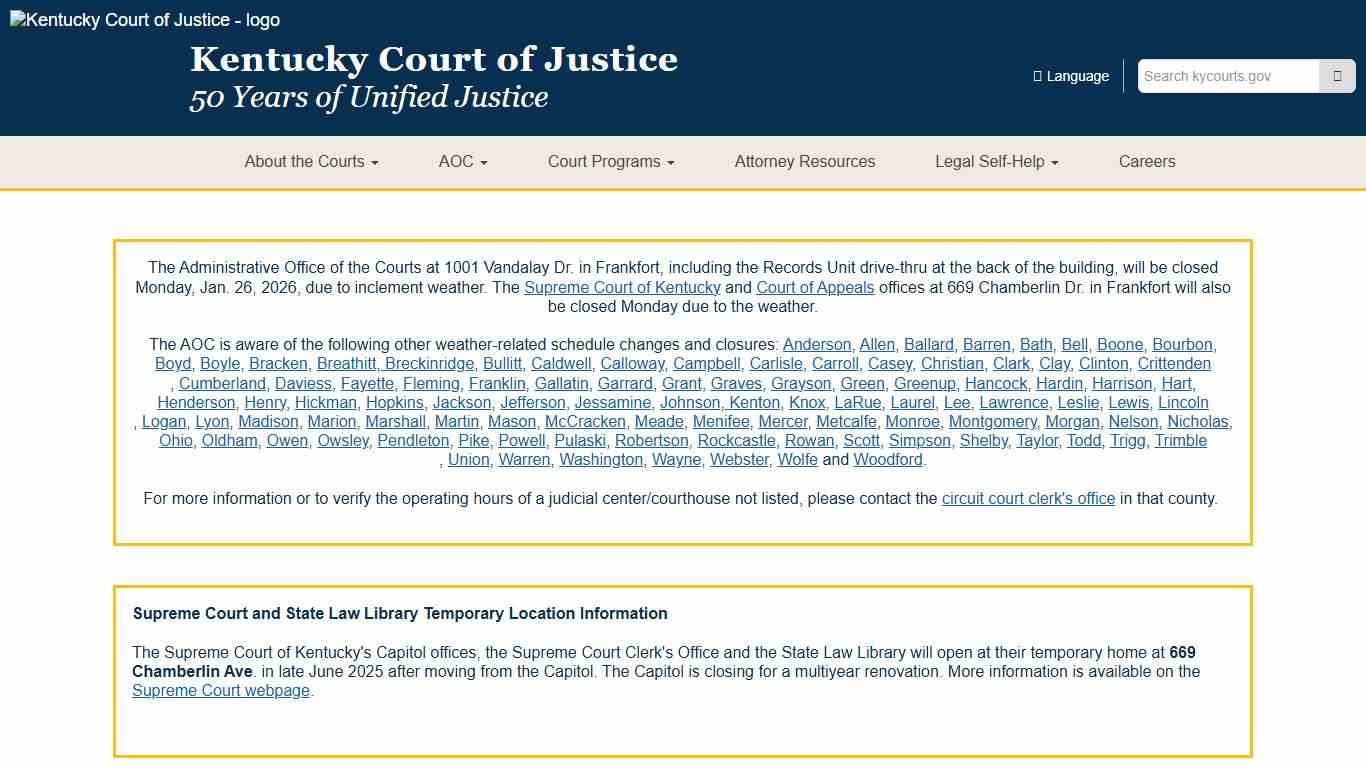
Task: Click the Court of Appeals link
Action: 815,287
